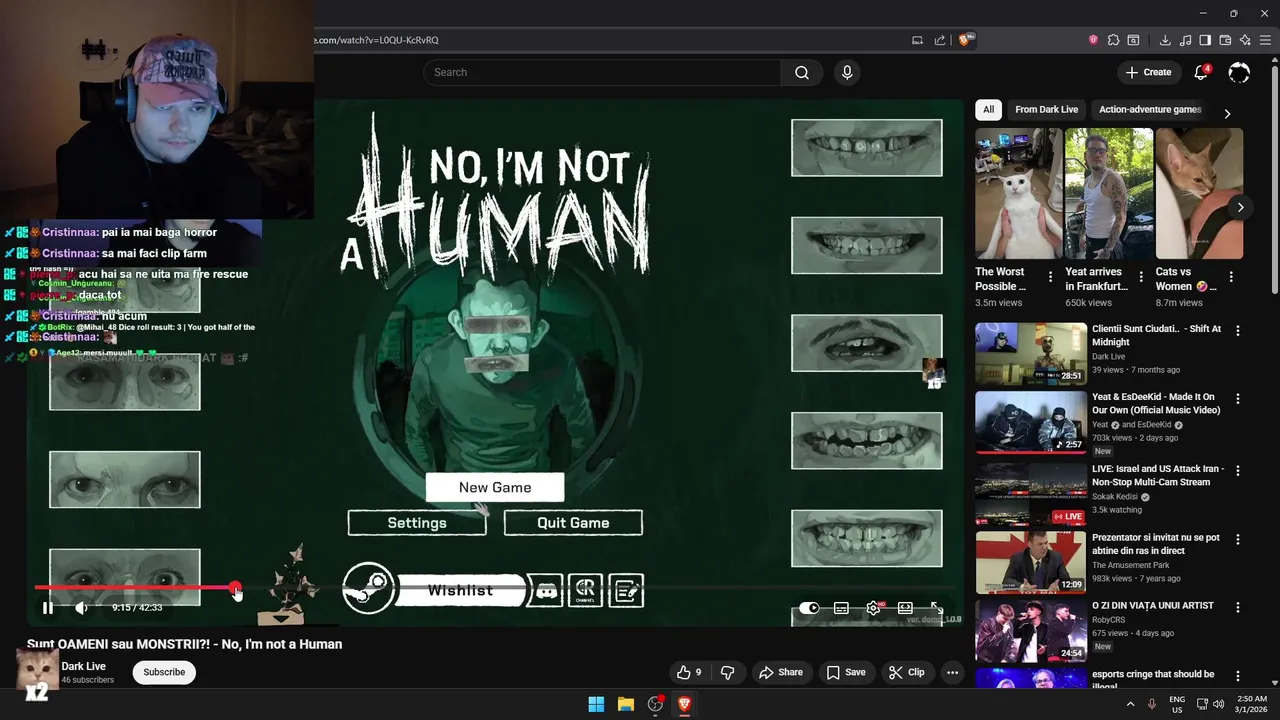
Task: Click the CR Channel icon in game menu
Action: [585, 591]
